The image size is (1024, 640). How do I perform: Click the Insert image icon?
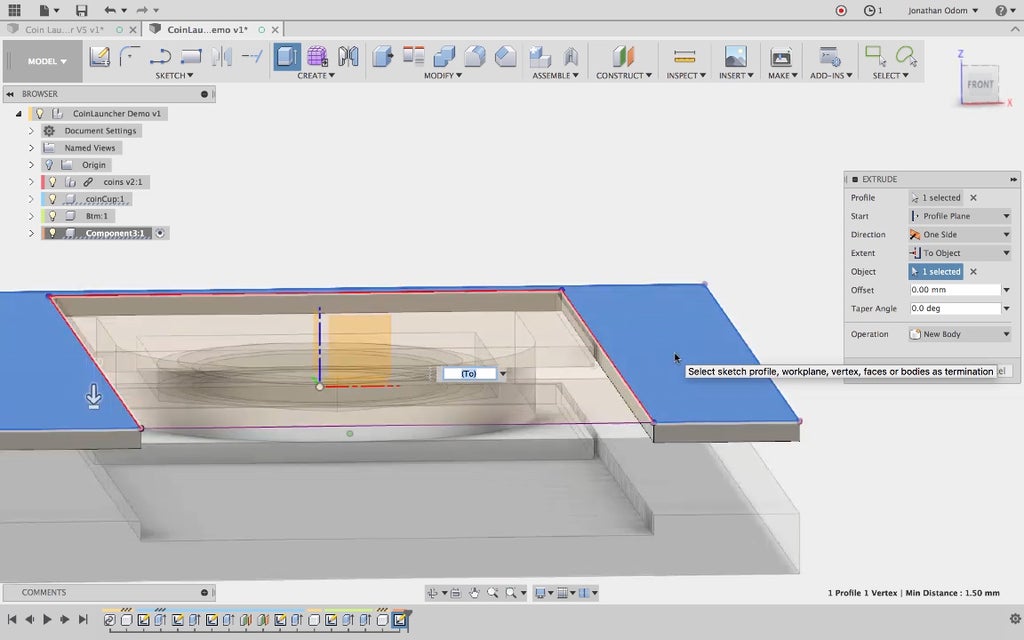pyautogui.click(x=735, y=56)
